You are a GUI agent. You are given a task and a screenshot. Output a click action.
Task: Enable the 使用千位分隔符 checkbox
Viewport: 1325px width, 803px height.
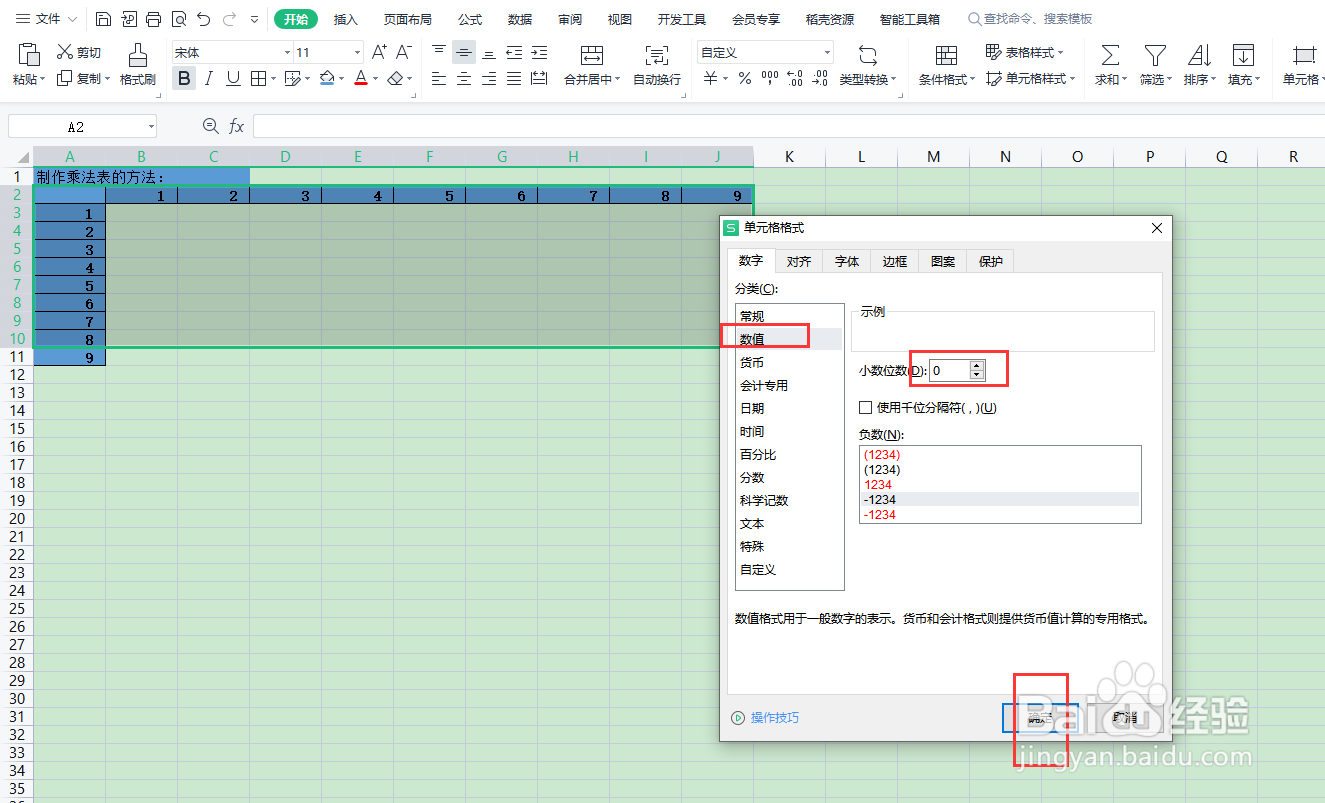[x=866, y=407]
